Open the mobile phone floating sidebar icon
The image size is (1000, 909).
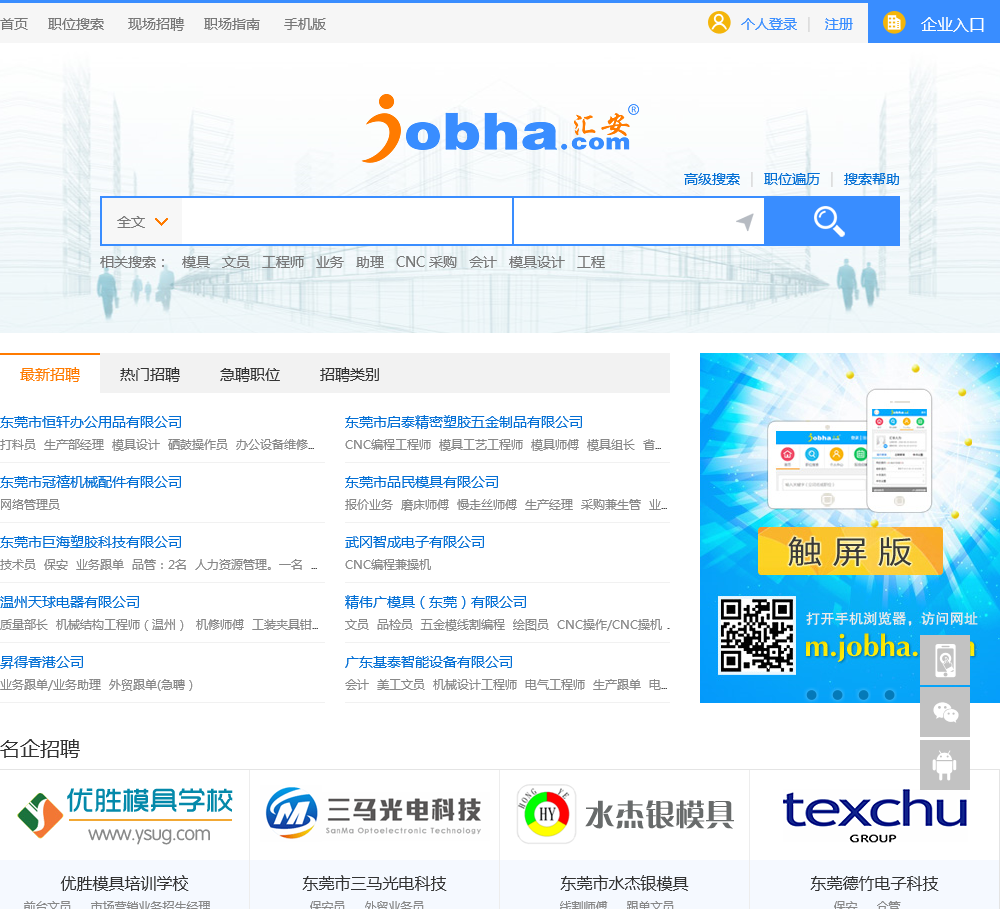click(945, 660)
